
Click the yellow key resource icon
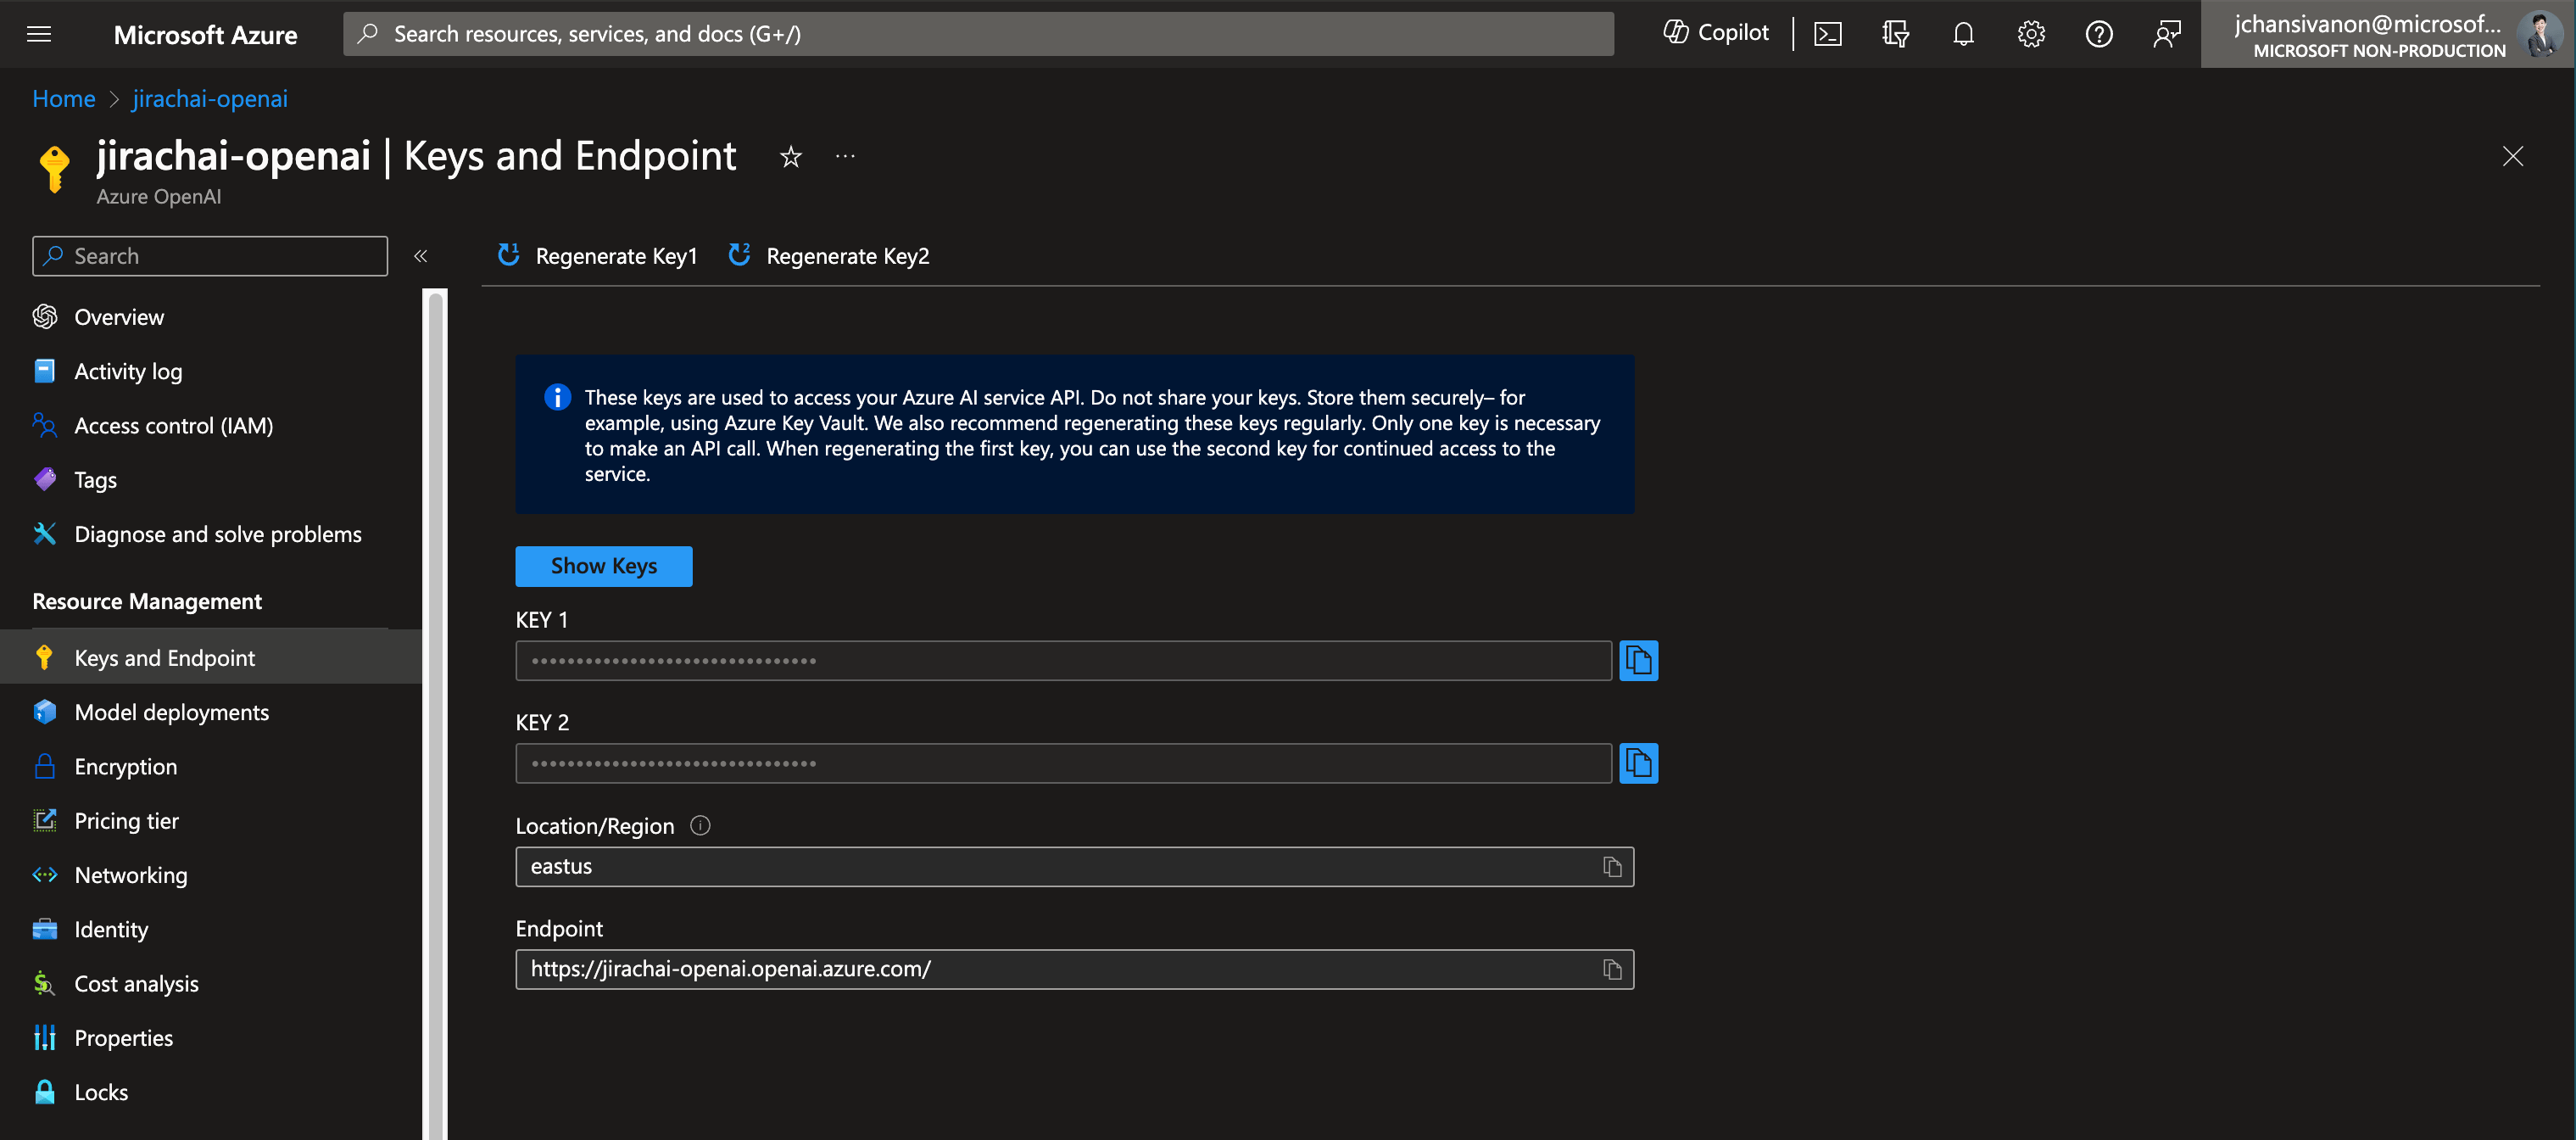54,167
